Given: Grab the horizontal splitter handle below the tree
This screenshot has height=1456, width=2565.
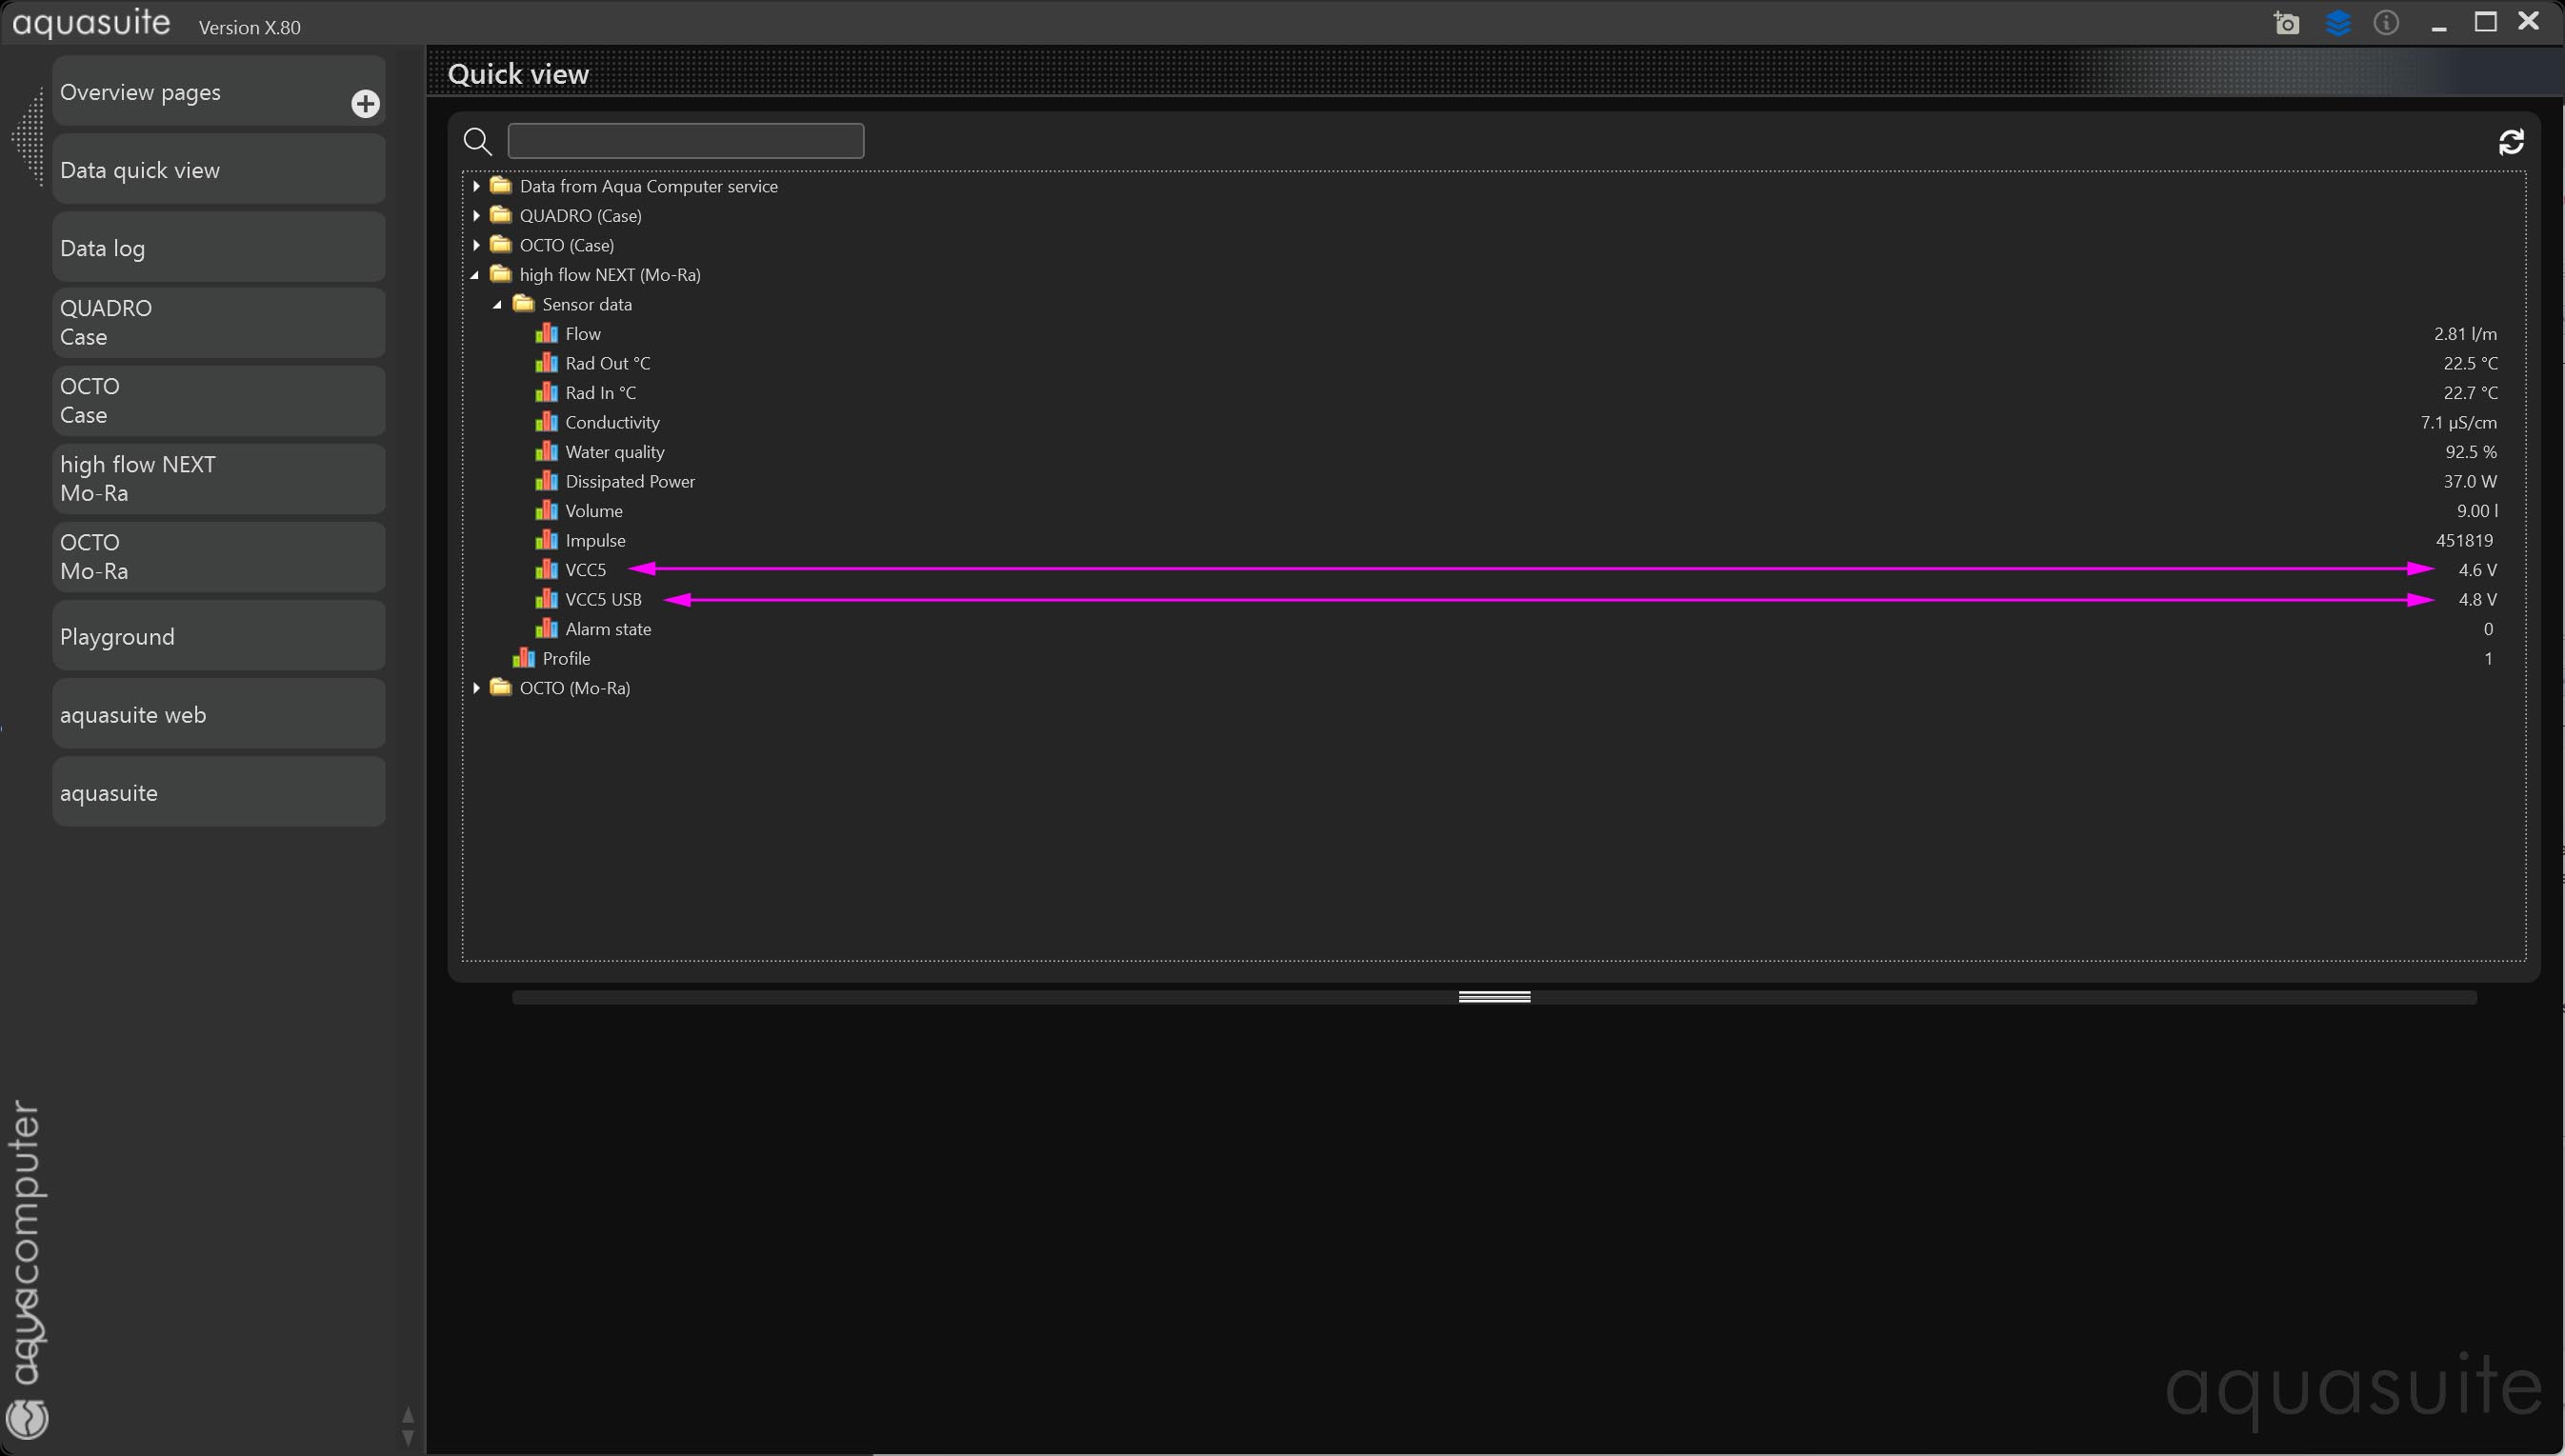Looking at the screenshot, I should point(1494,997).
